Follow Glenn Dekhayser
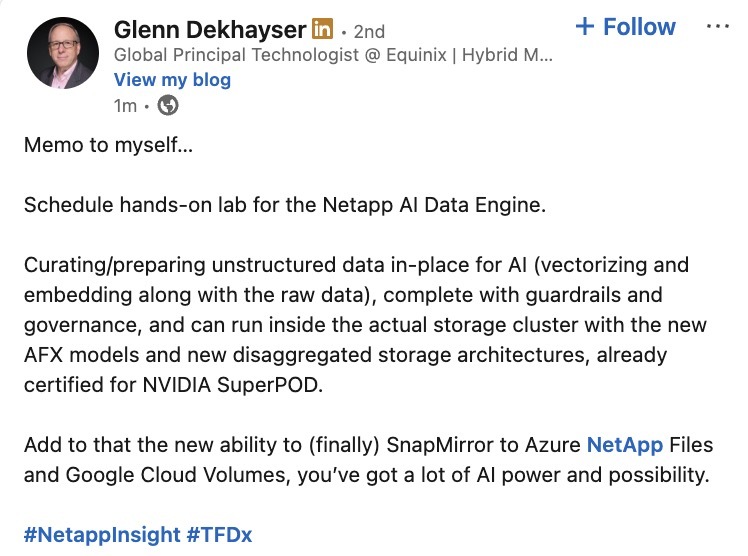This screenshot has height=556, width=748. pos(626,27)
